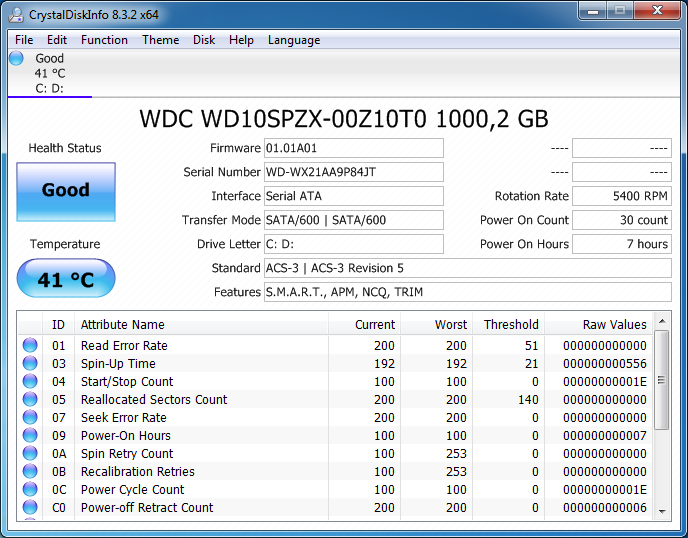688x538 pixels.
Task: Open the Disk menu
Action: tap(204, 40)
